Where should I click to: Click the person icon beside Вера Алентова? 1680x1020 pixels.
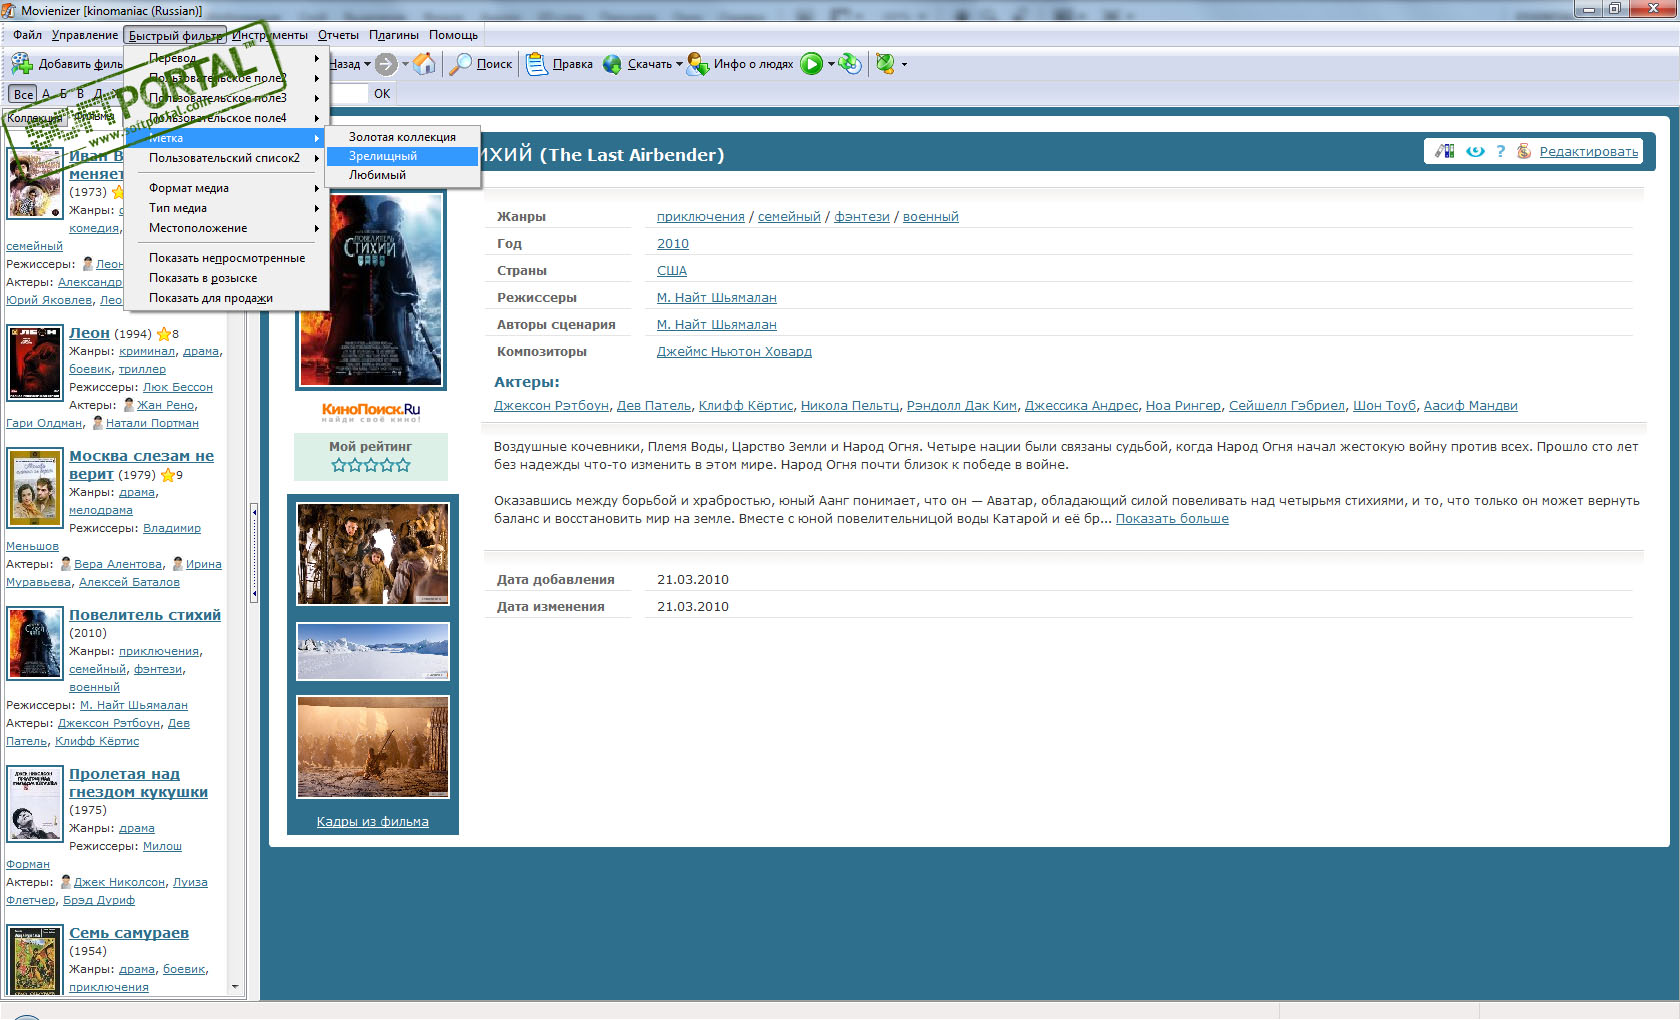tap(66, 564)
